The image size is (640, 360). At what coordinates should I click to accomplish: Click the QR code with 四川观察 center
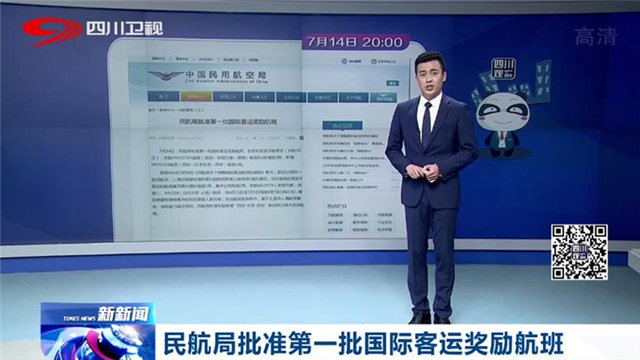(x=579, y=252)
